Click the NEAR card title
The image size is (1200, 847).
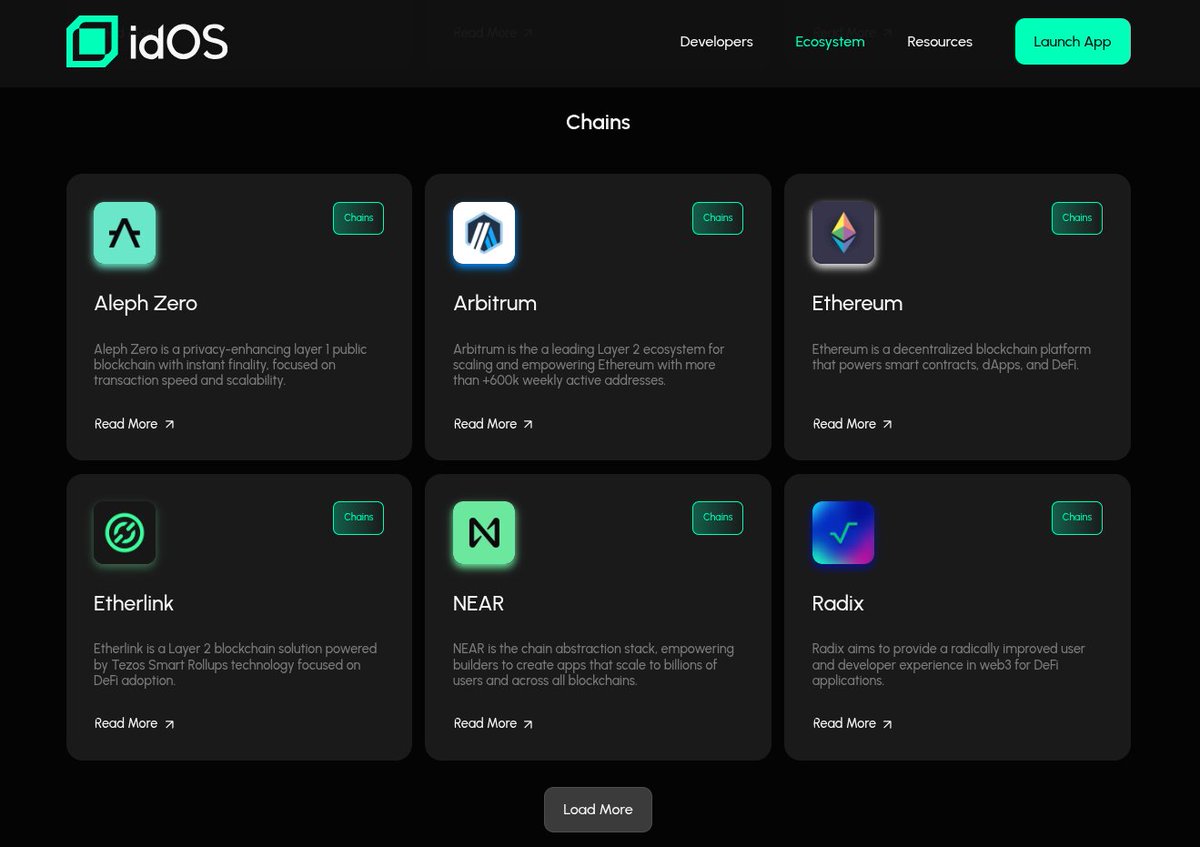point(478,604)
